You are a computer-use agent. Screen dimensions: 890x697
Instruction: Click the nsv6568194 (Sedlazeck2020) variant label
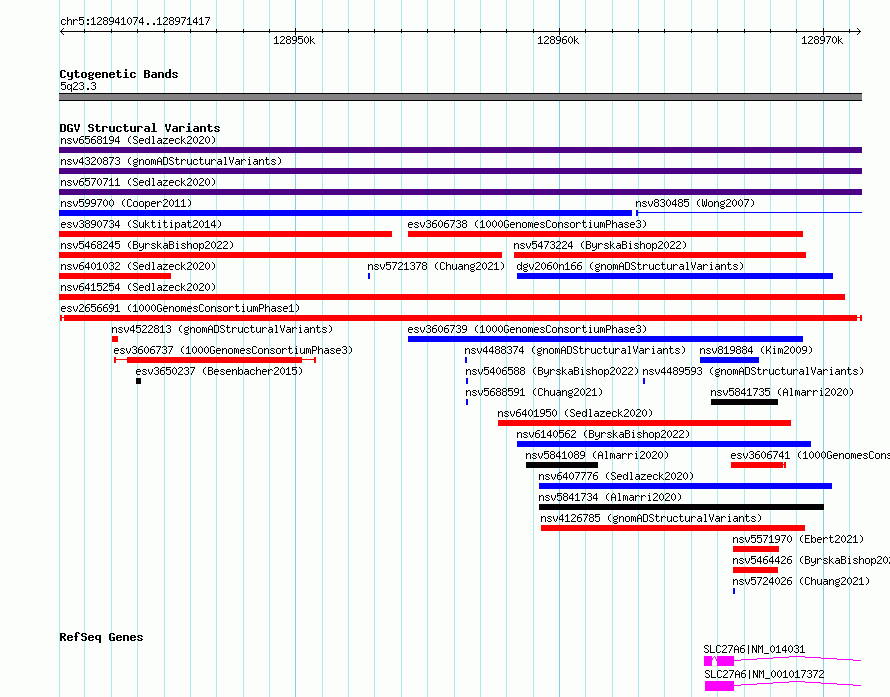tap(138, 140)
